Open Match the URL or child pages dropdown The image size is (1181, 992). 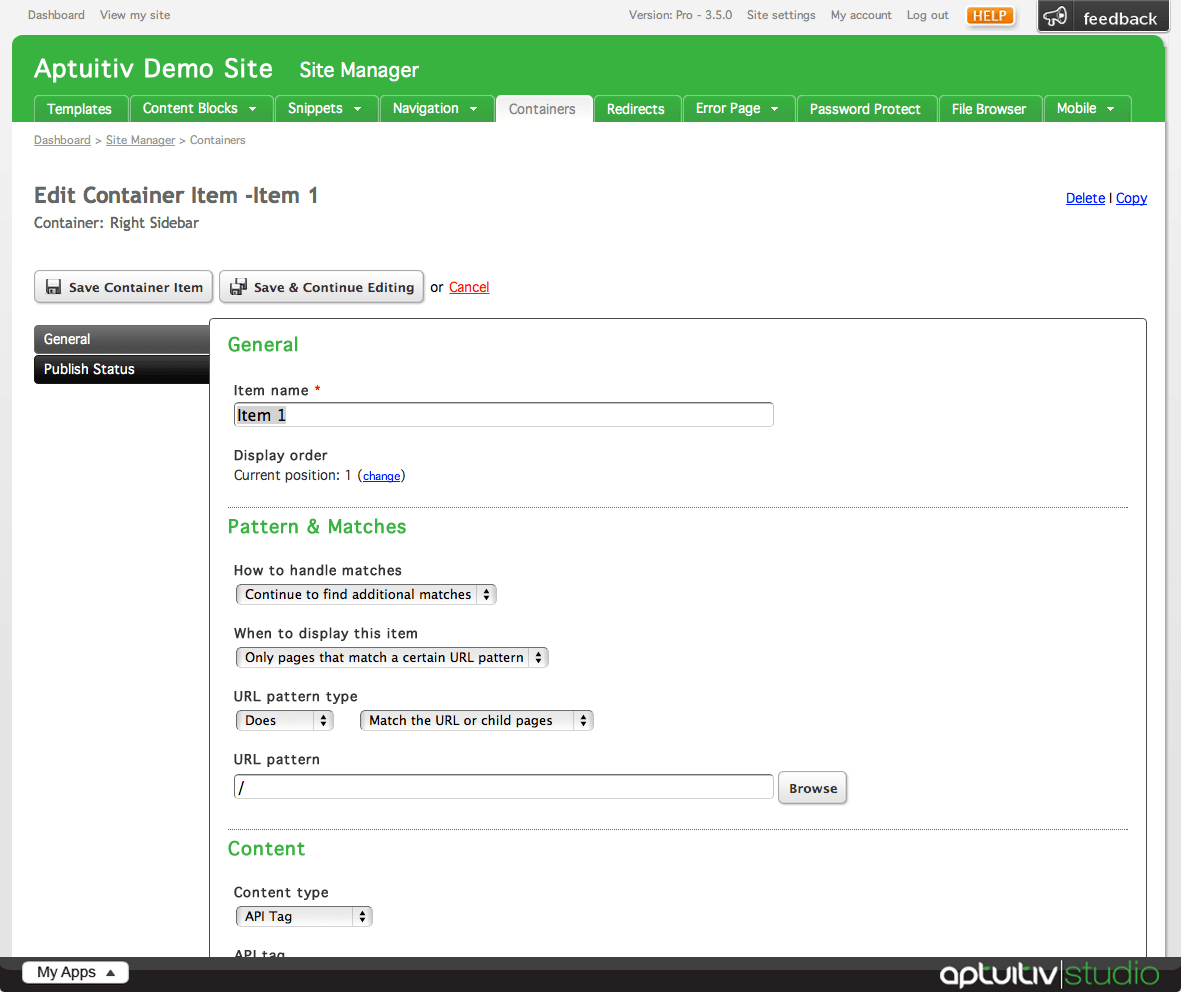pos(477,721)
